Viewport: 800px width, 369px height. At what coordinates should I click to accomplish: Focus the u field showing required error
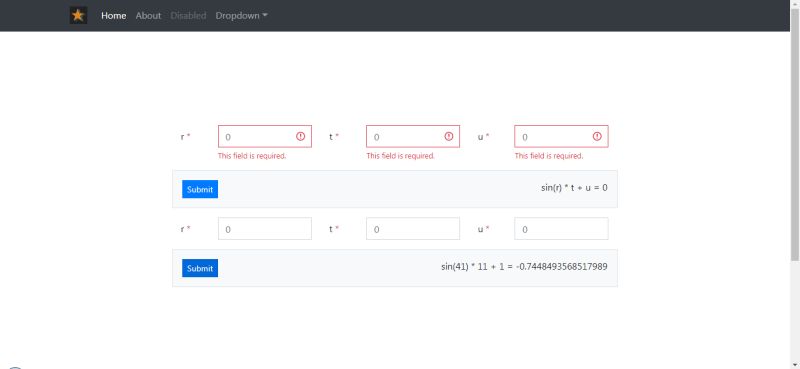click(561, 136)
